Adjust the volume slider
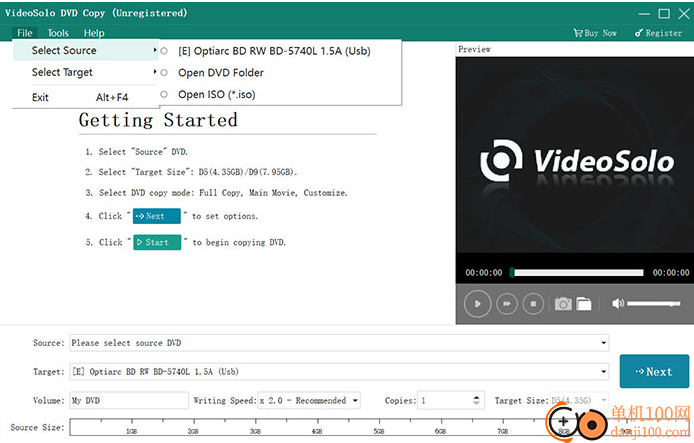This screenshot has height=443, width=694. click(654, 304)
